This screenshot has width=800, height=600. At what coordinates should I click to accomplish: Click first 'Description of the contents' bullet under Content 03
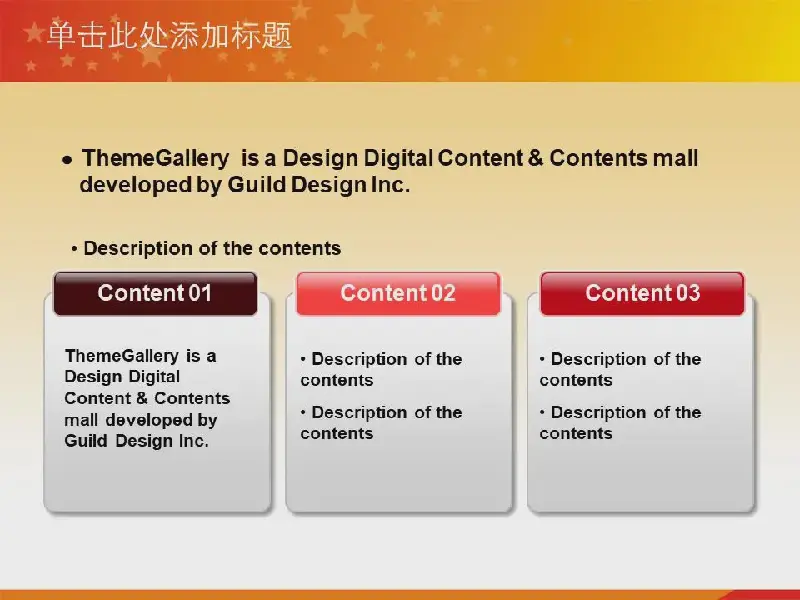[x=620, y=369]
